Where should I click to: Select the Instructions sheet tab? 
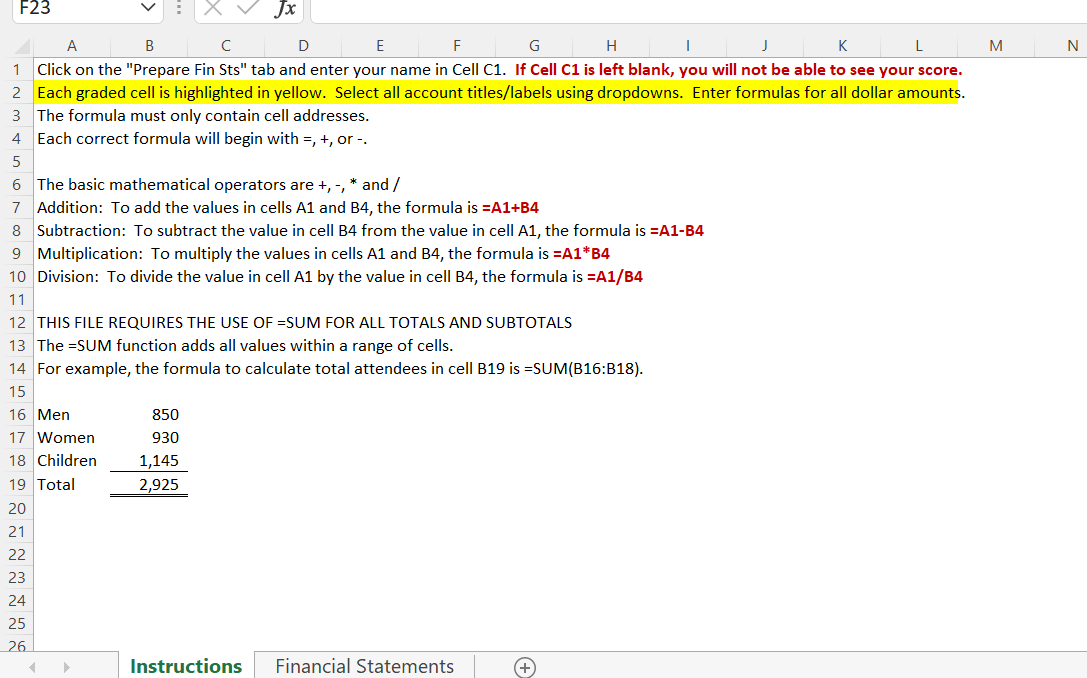click(x=185, y=665)
